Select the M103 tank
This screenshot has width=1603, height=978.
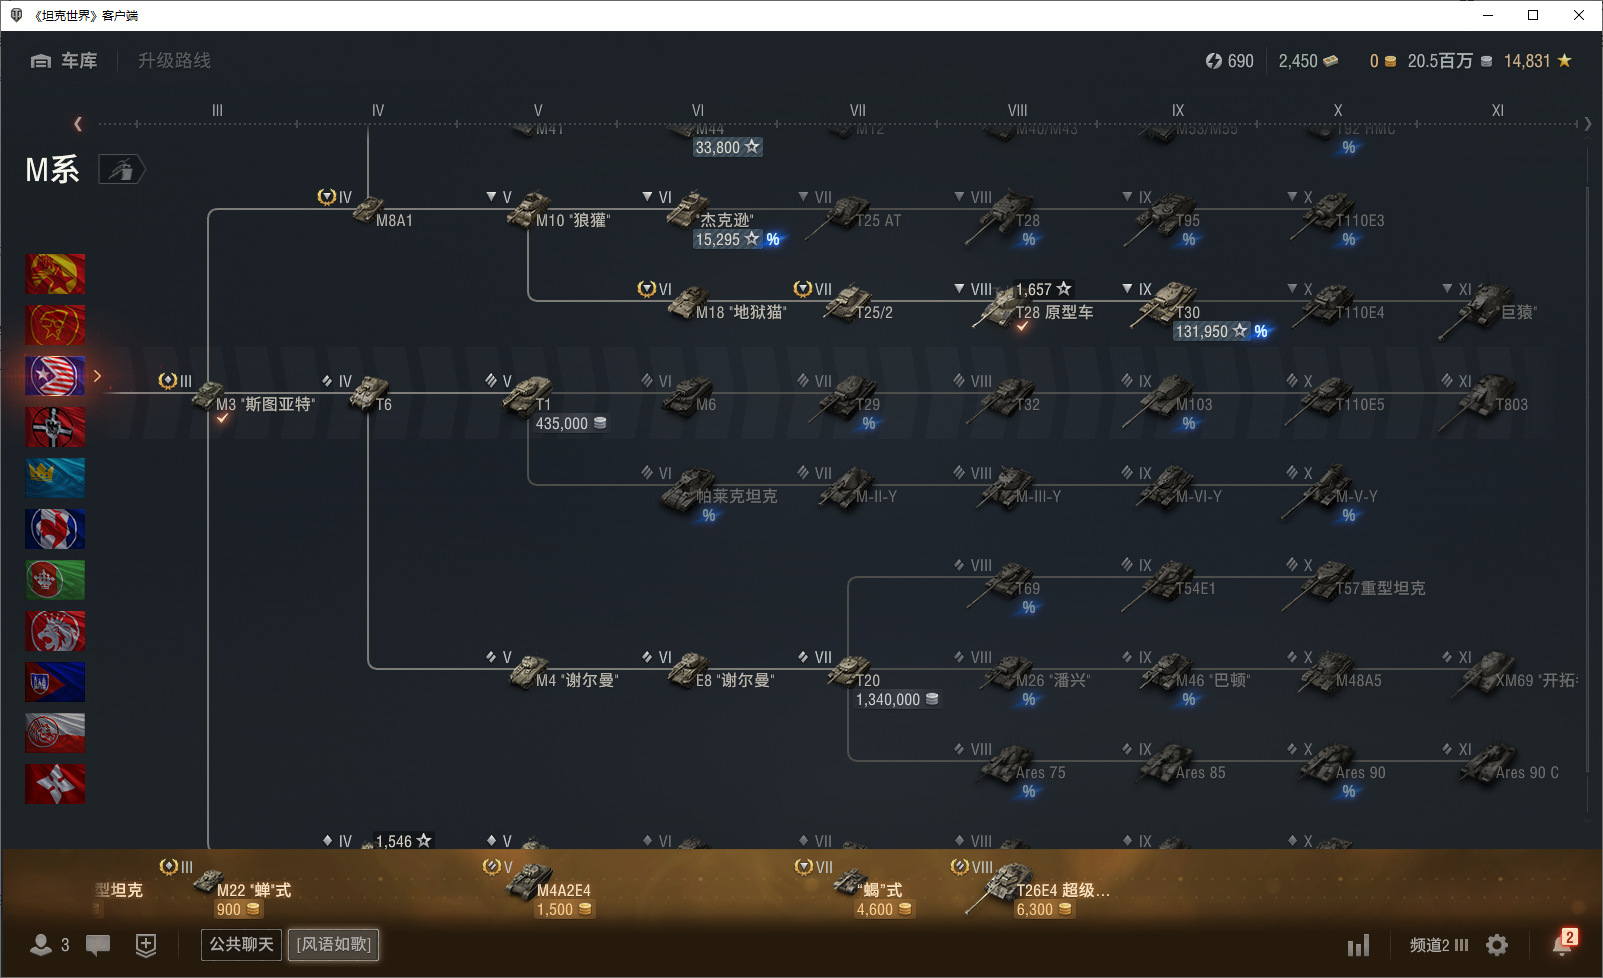(1168, 403)
